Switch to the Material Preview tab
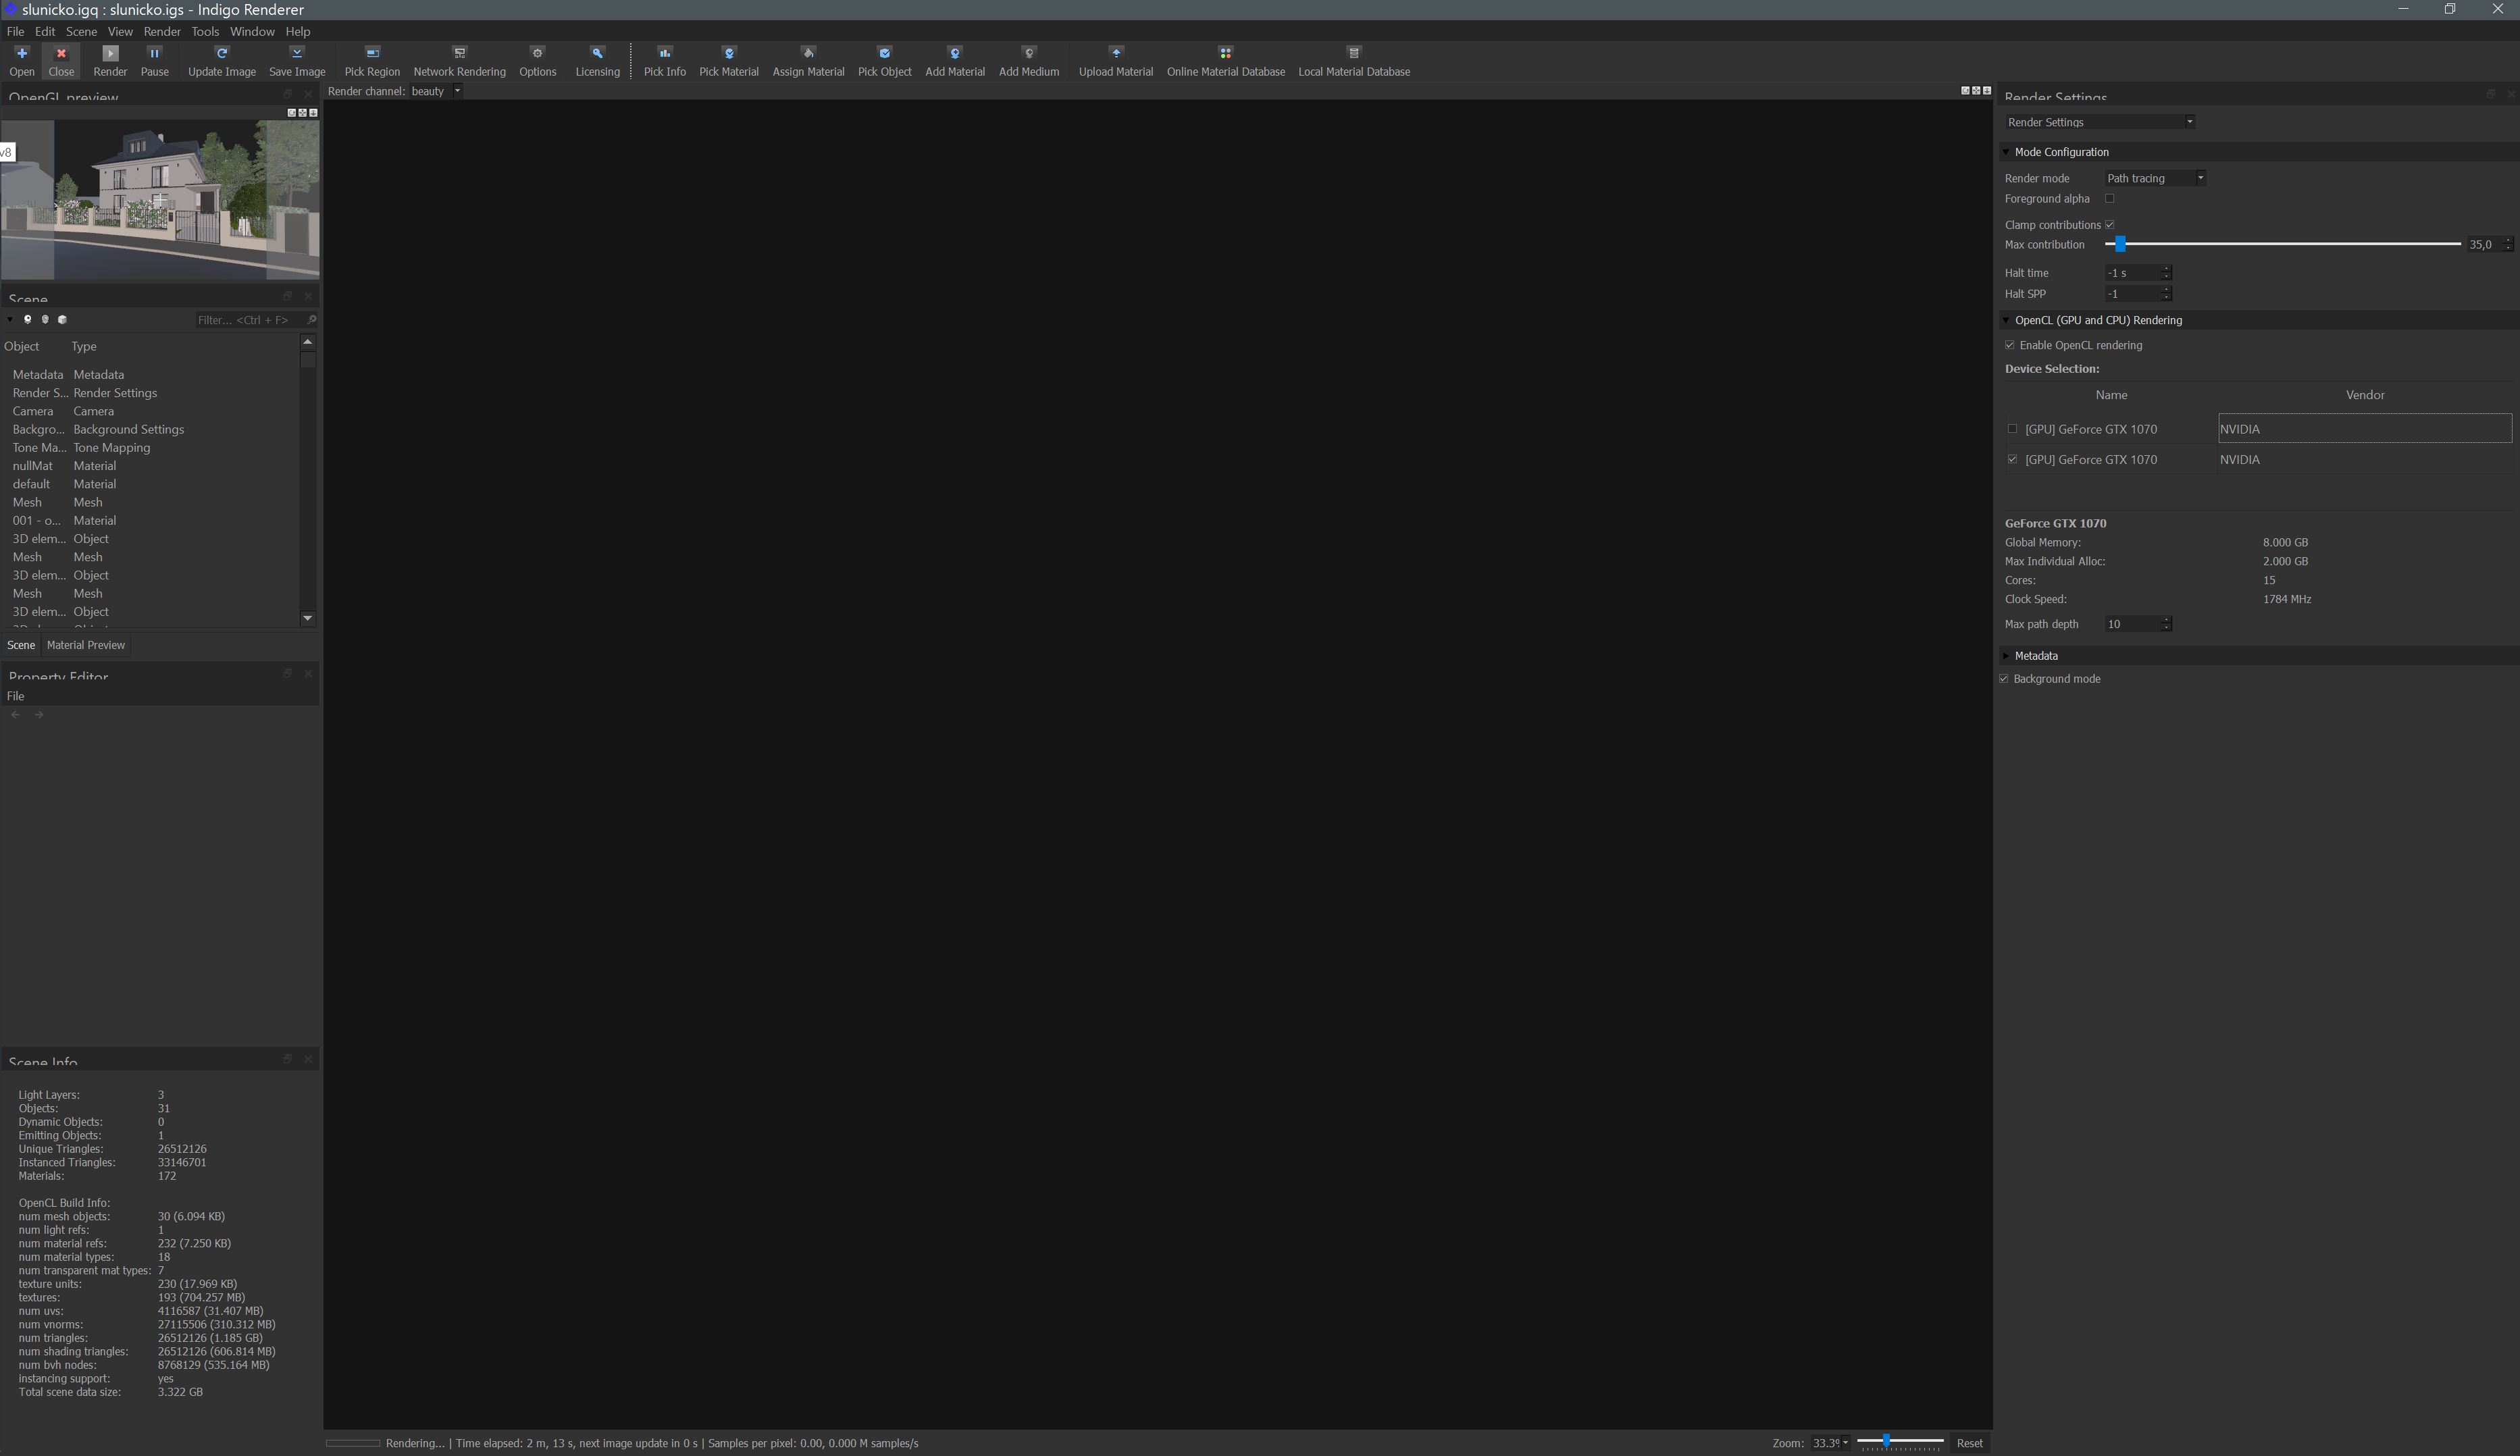2520x1456 pixels. pyautogui.click(x=86, y=645)
